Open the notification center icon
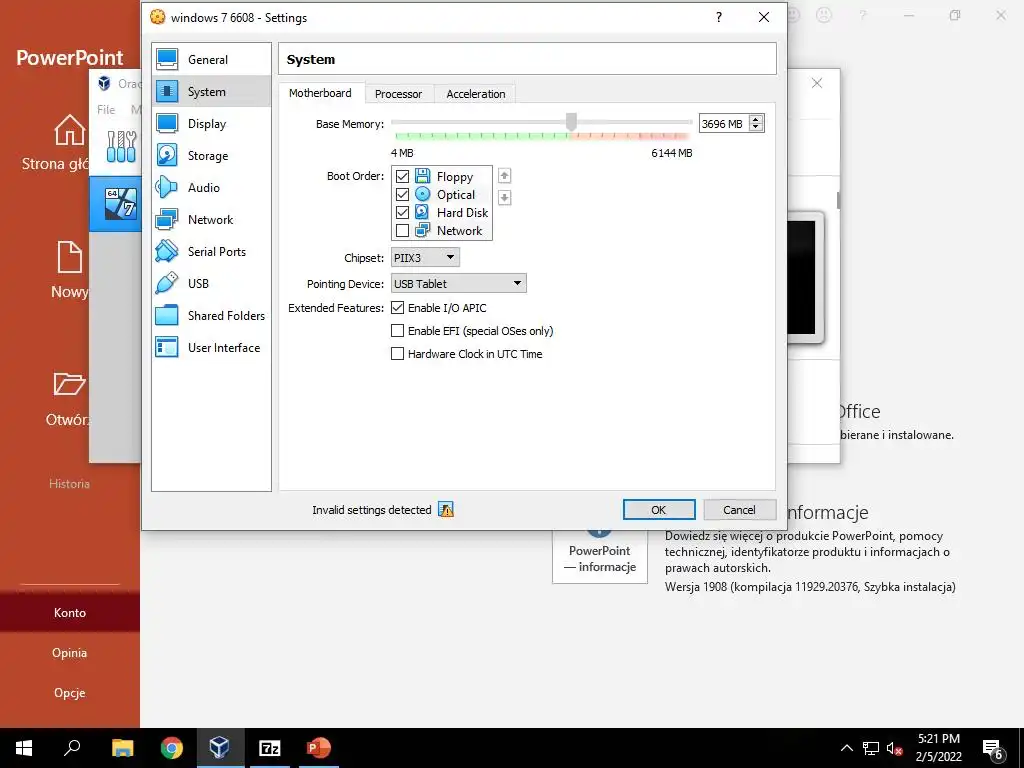Viewport: 1024px width, 768px height. [993, 749]
